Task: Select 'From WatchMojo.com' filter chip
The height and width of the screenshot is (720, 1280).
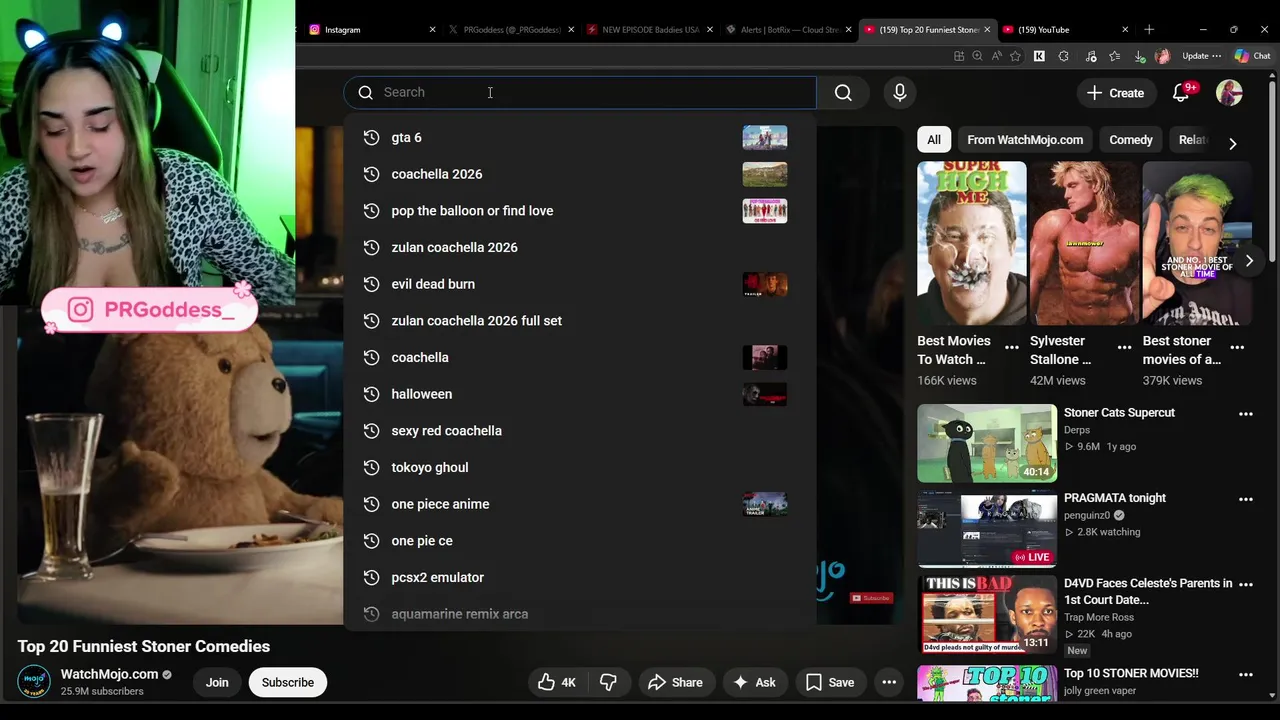Action: click(x=1025, y=140)
